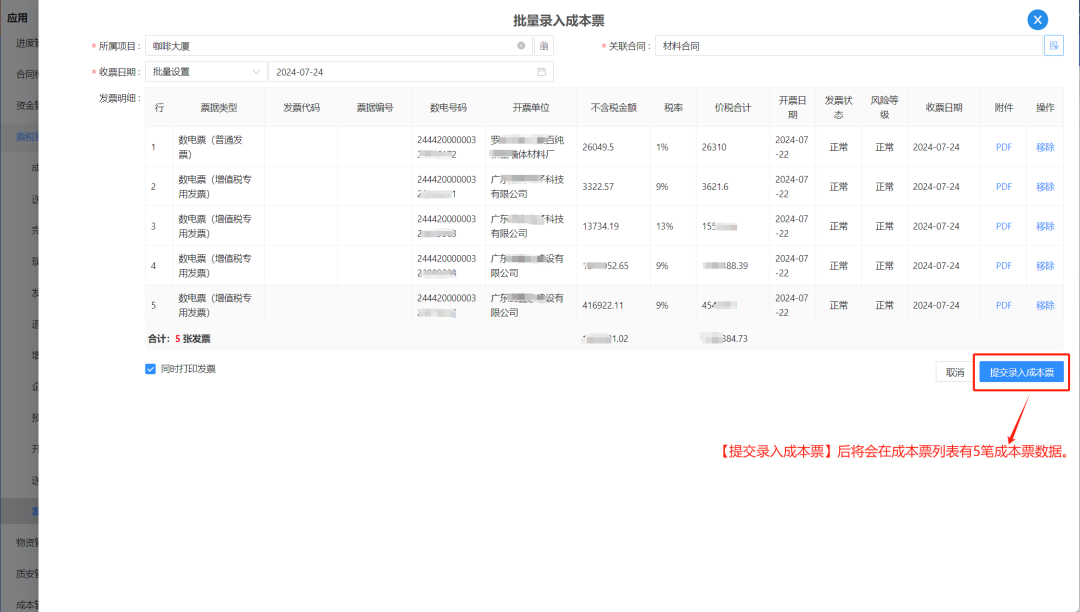Viewport: 1080px width, 612px height.
Task: Open PDF attachment for row 5
Action: coord(1003,305)
